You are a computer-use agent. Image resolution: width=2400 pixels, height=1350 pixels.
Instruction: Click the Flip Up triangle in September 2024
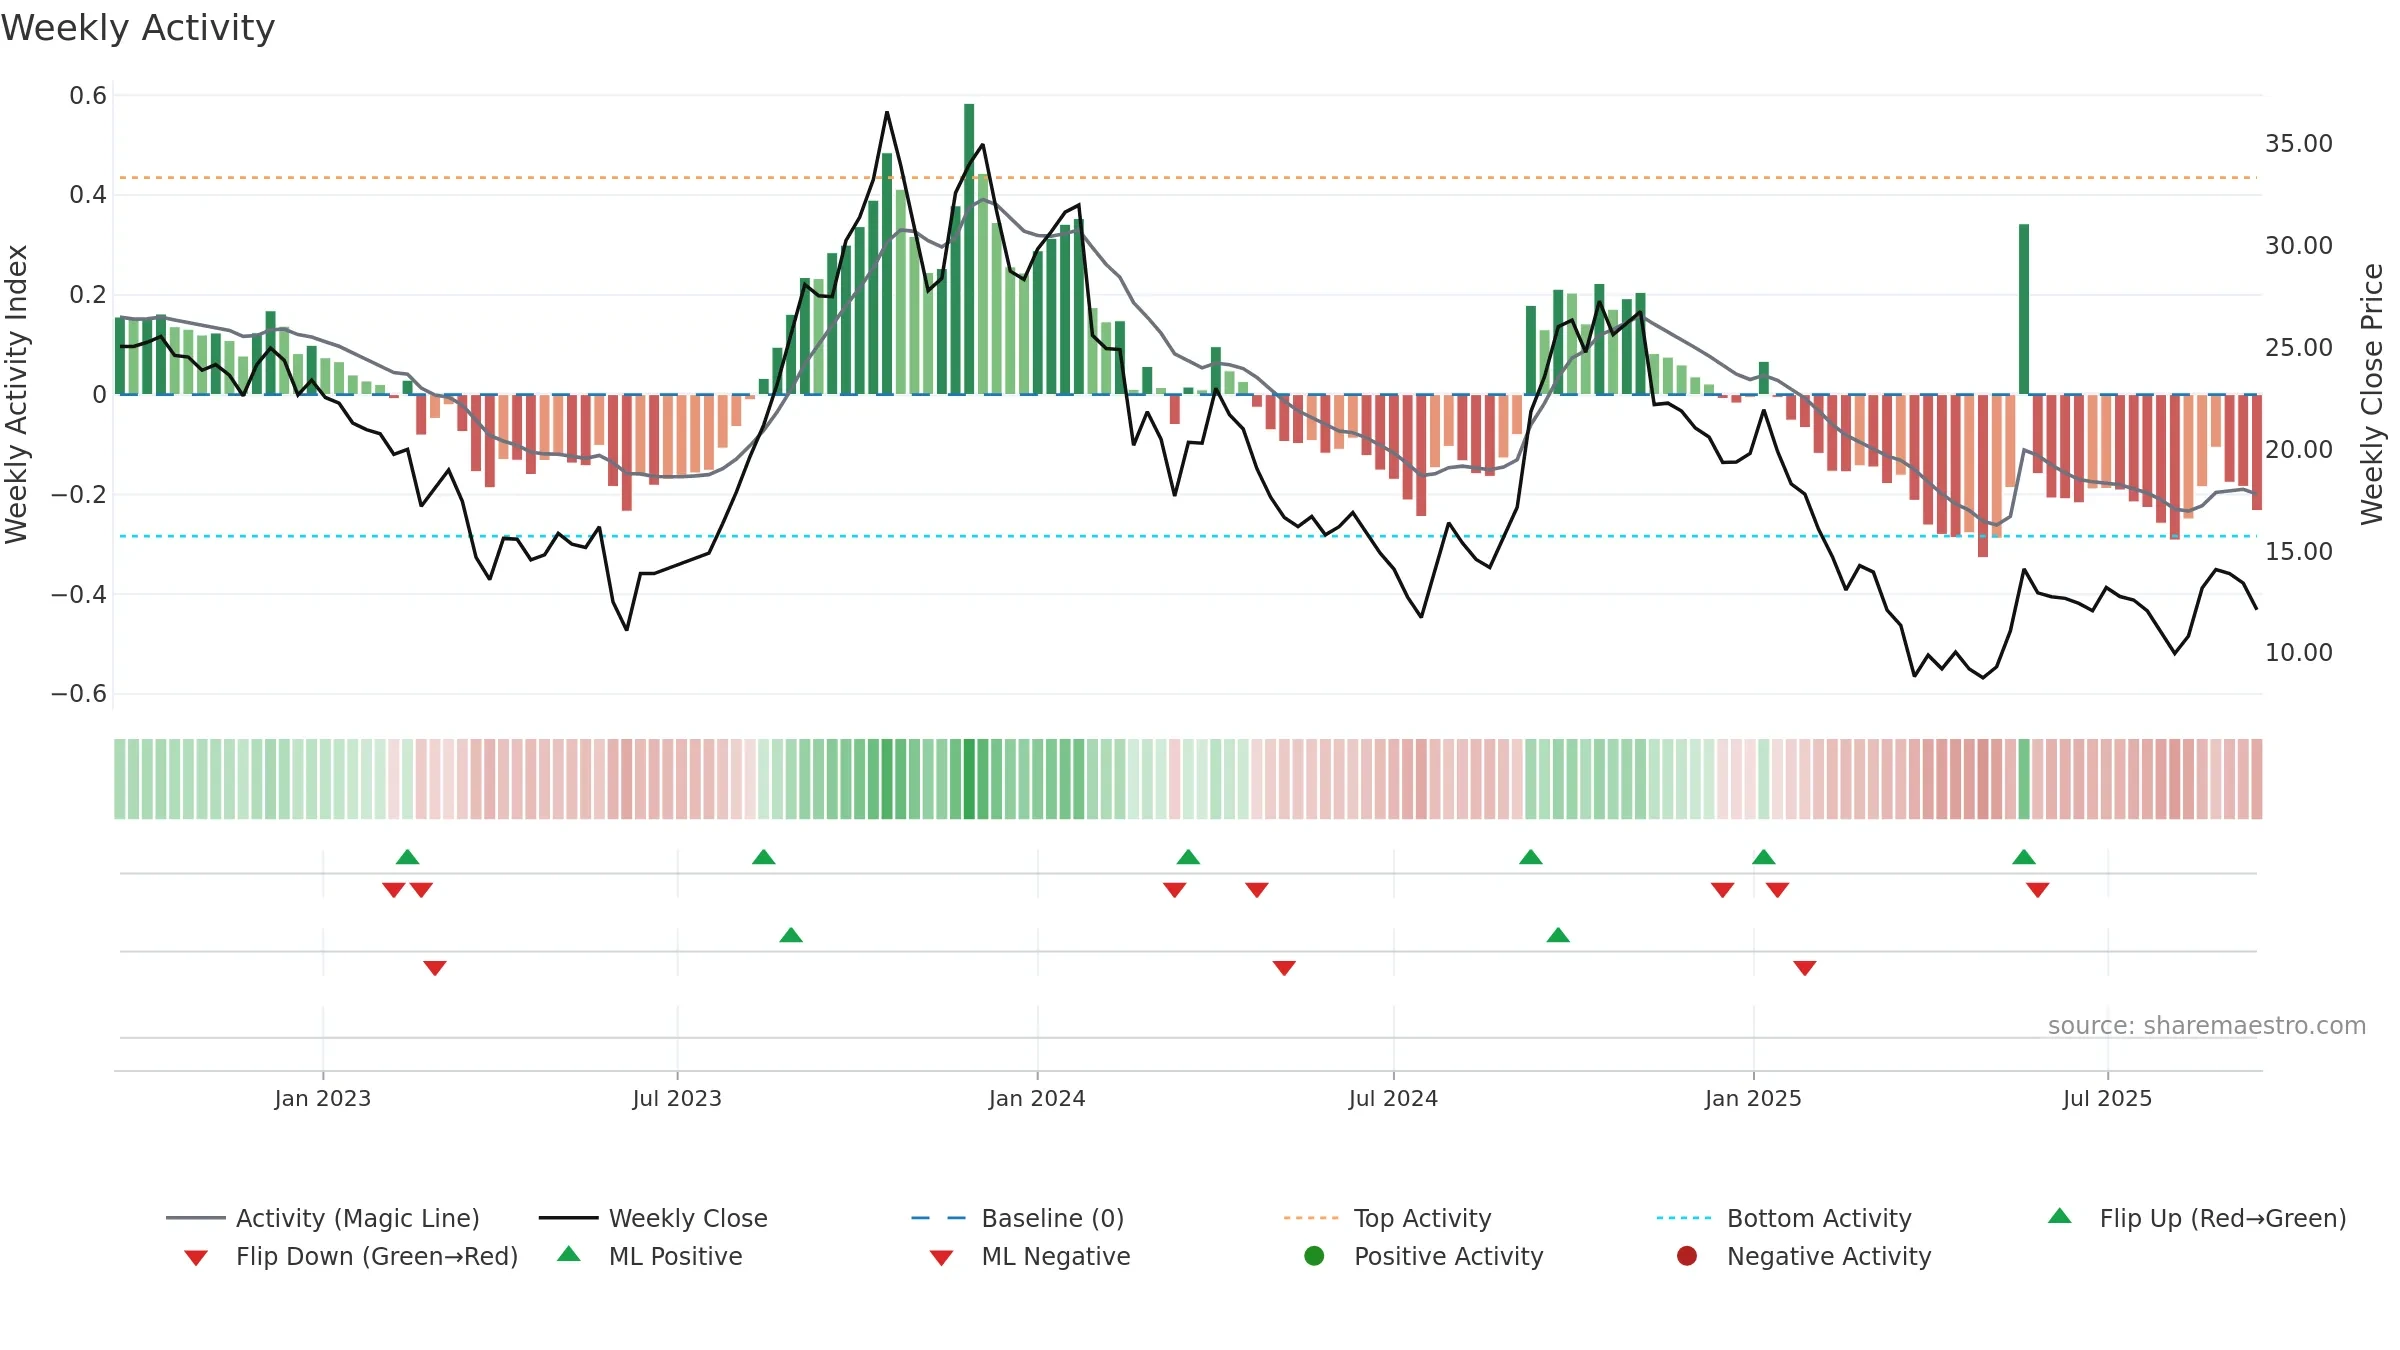(1530, 857)
